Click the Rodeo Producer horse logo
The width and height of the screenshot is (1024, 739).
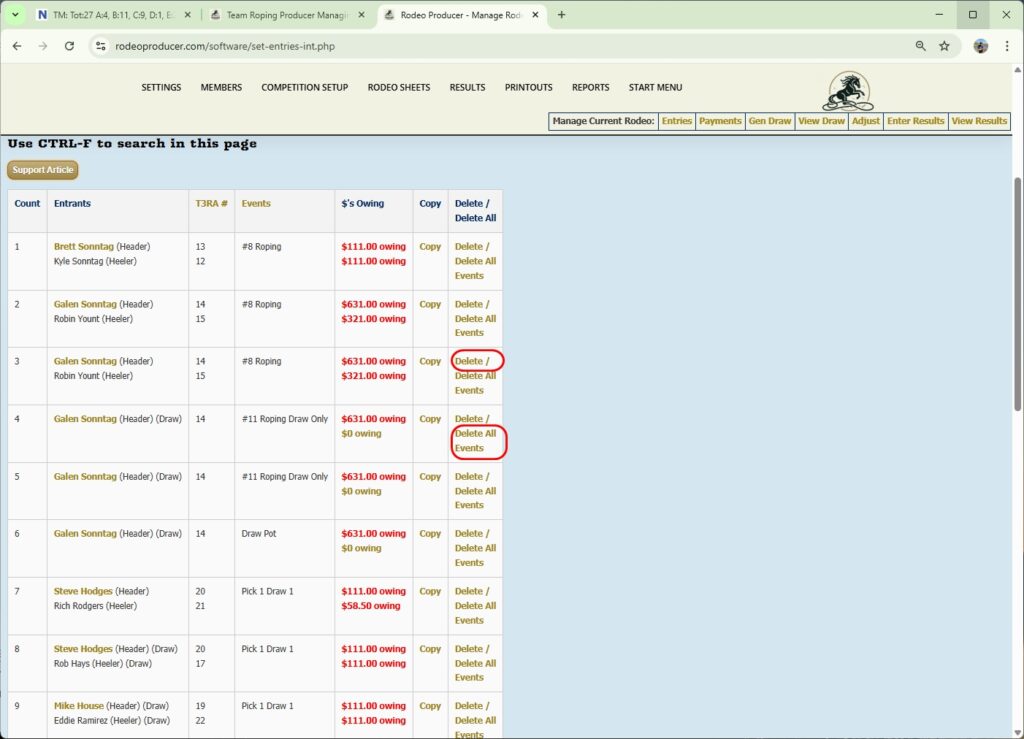[x=848, y=91]
